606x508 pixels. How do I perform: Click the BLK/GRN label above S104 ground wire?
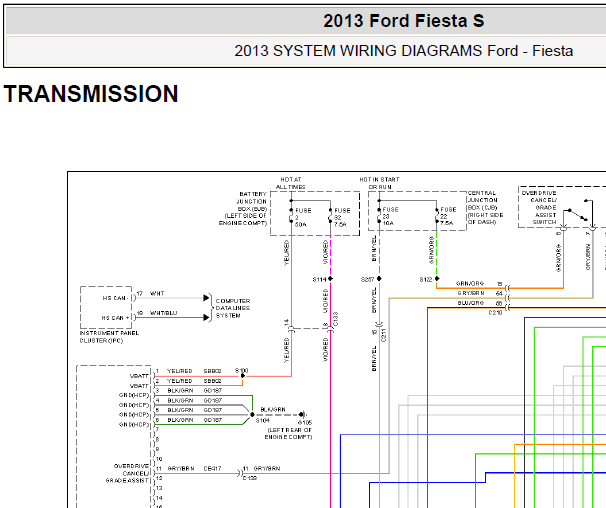[273, 409]
